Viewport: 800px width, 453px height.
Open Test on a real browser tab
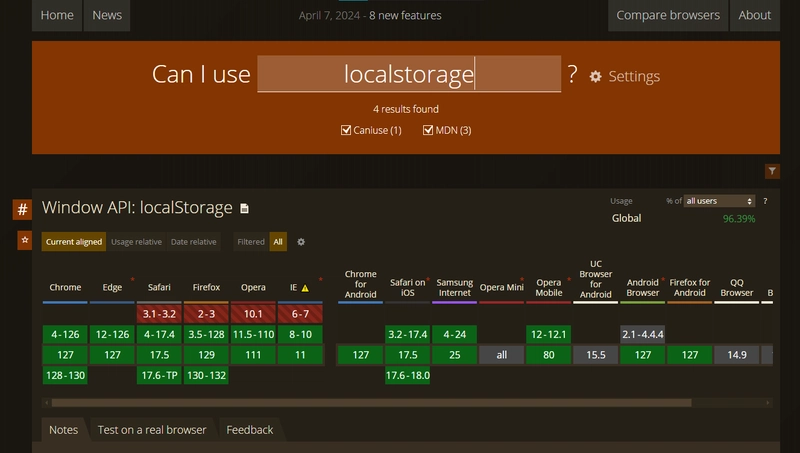tap(152, 430)
